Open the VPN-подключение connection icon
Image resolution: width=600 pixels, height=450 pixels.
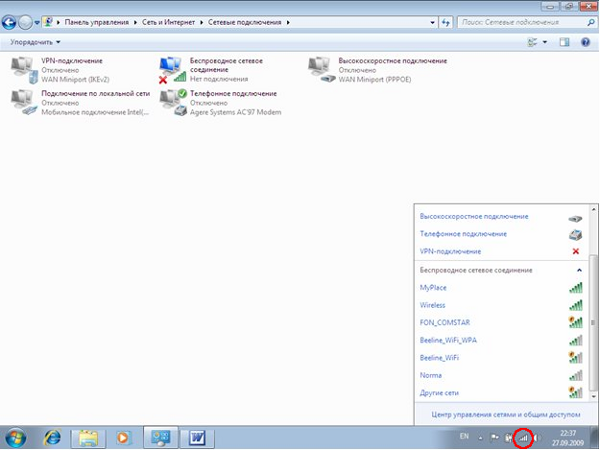click(22, 69)
